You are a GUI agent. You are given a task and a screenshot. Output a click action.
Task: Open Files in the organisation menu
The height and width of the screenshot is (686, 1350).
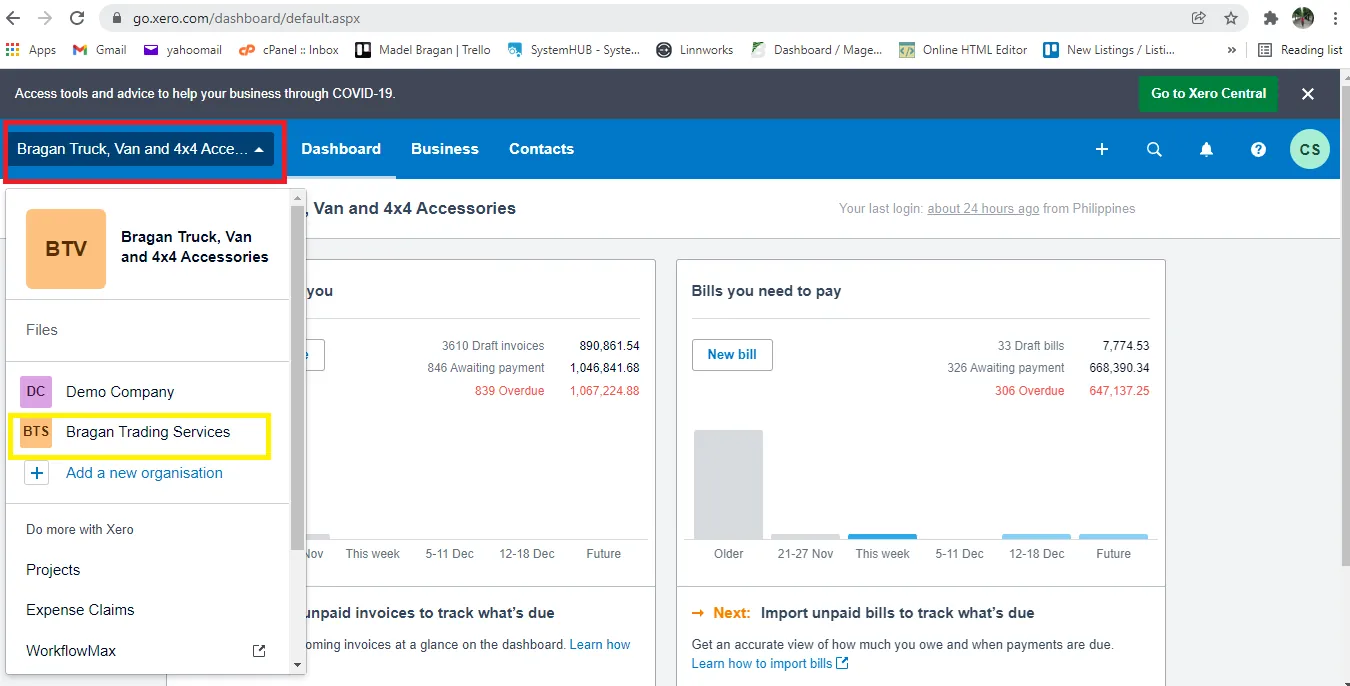(x=42, y=330)
